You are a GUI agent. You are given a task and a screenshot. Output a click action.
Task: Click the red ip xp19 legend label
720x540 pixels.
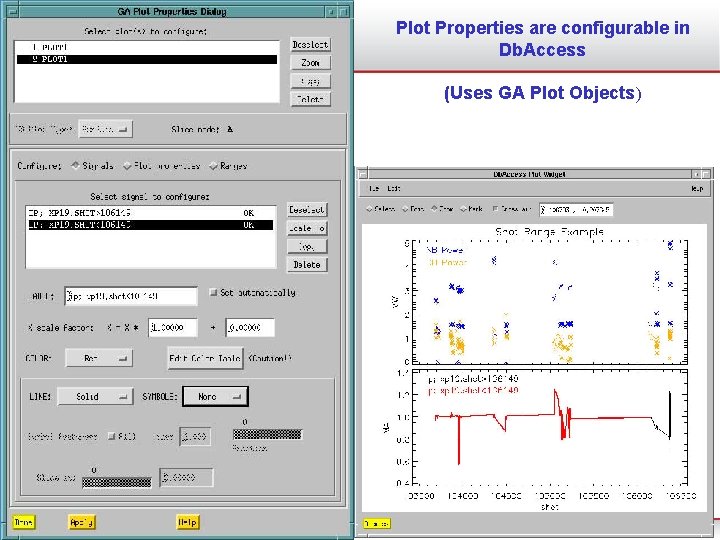click(473, 390)
